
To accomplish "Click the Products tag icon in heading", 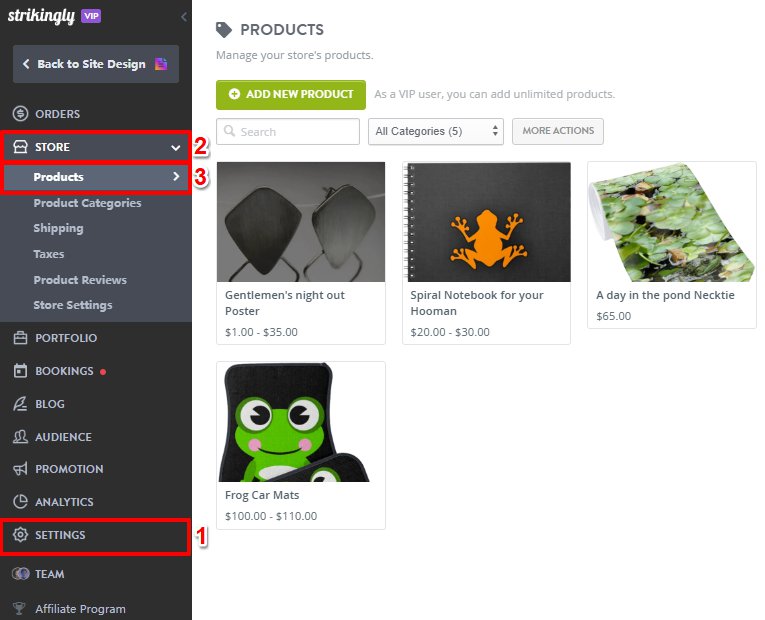I will 224,30.
